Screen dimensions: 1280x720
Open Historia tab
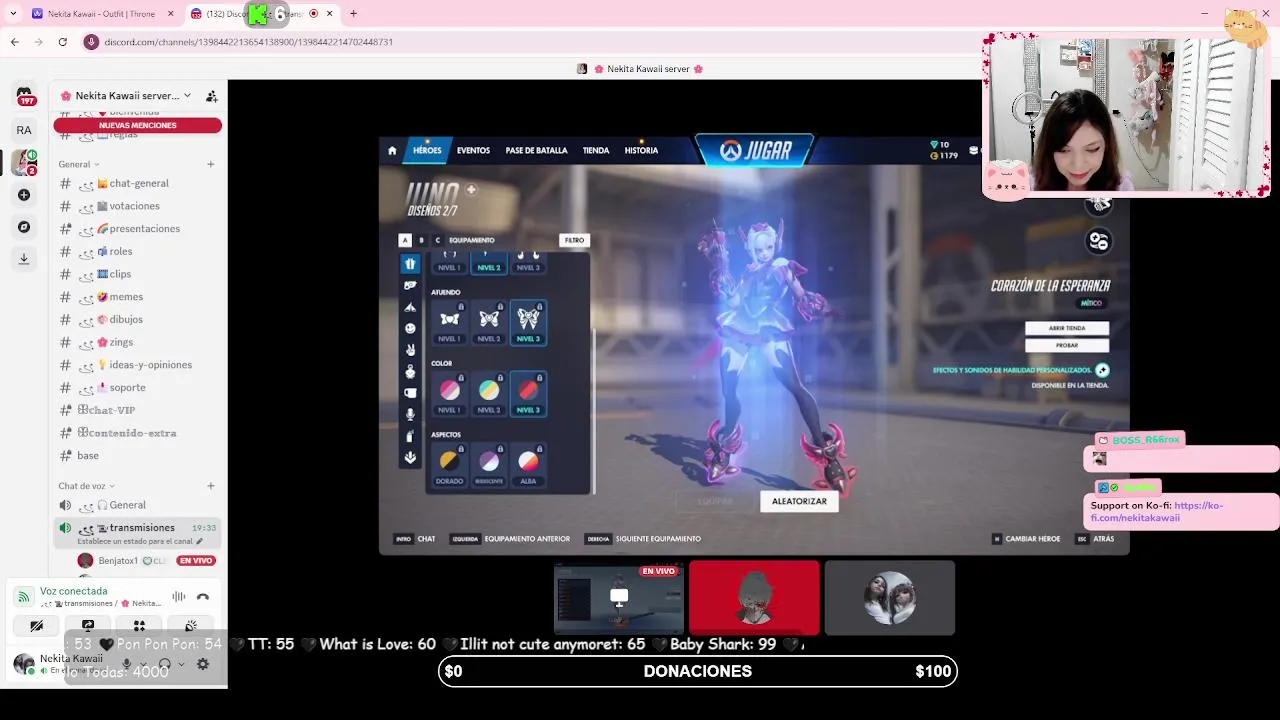coord(641,151)
